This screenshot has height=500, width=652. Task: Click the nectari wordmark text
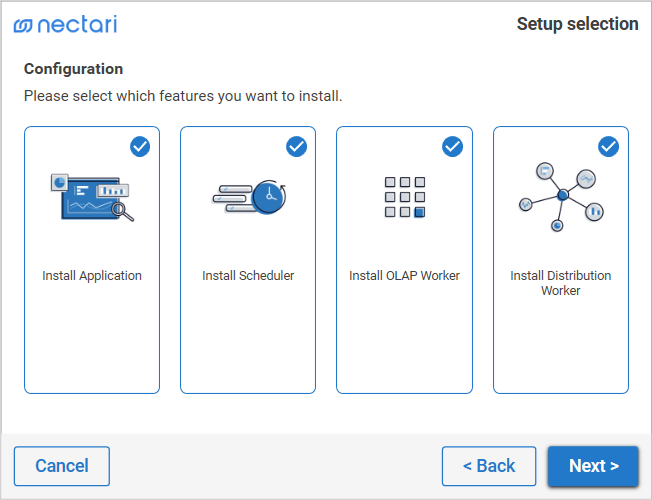point(77,24)
